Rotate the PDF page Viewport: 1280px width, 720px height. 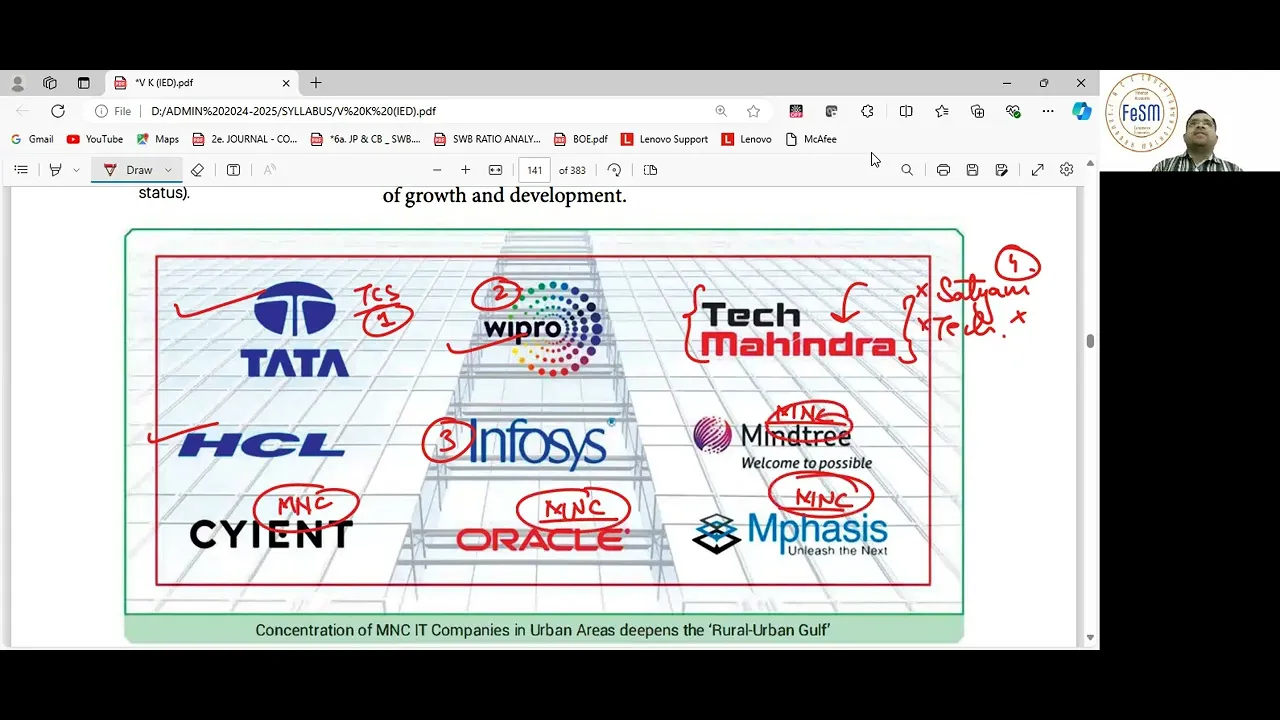click(614, 170)
